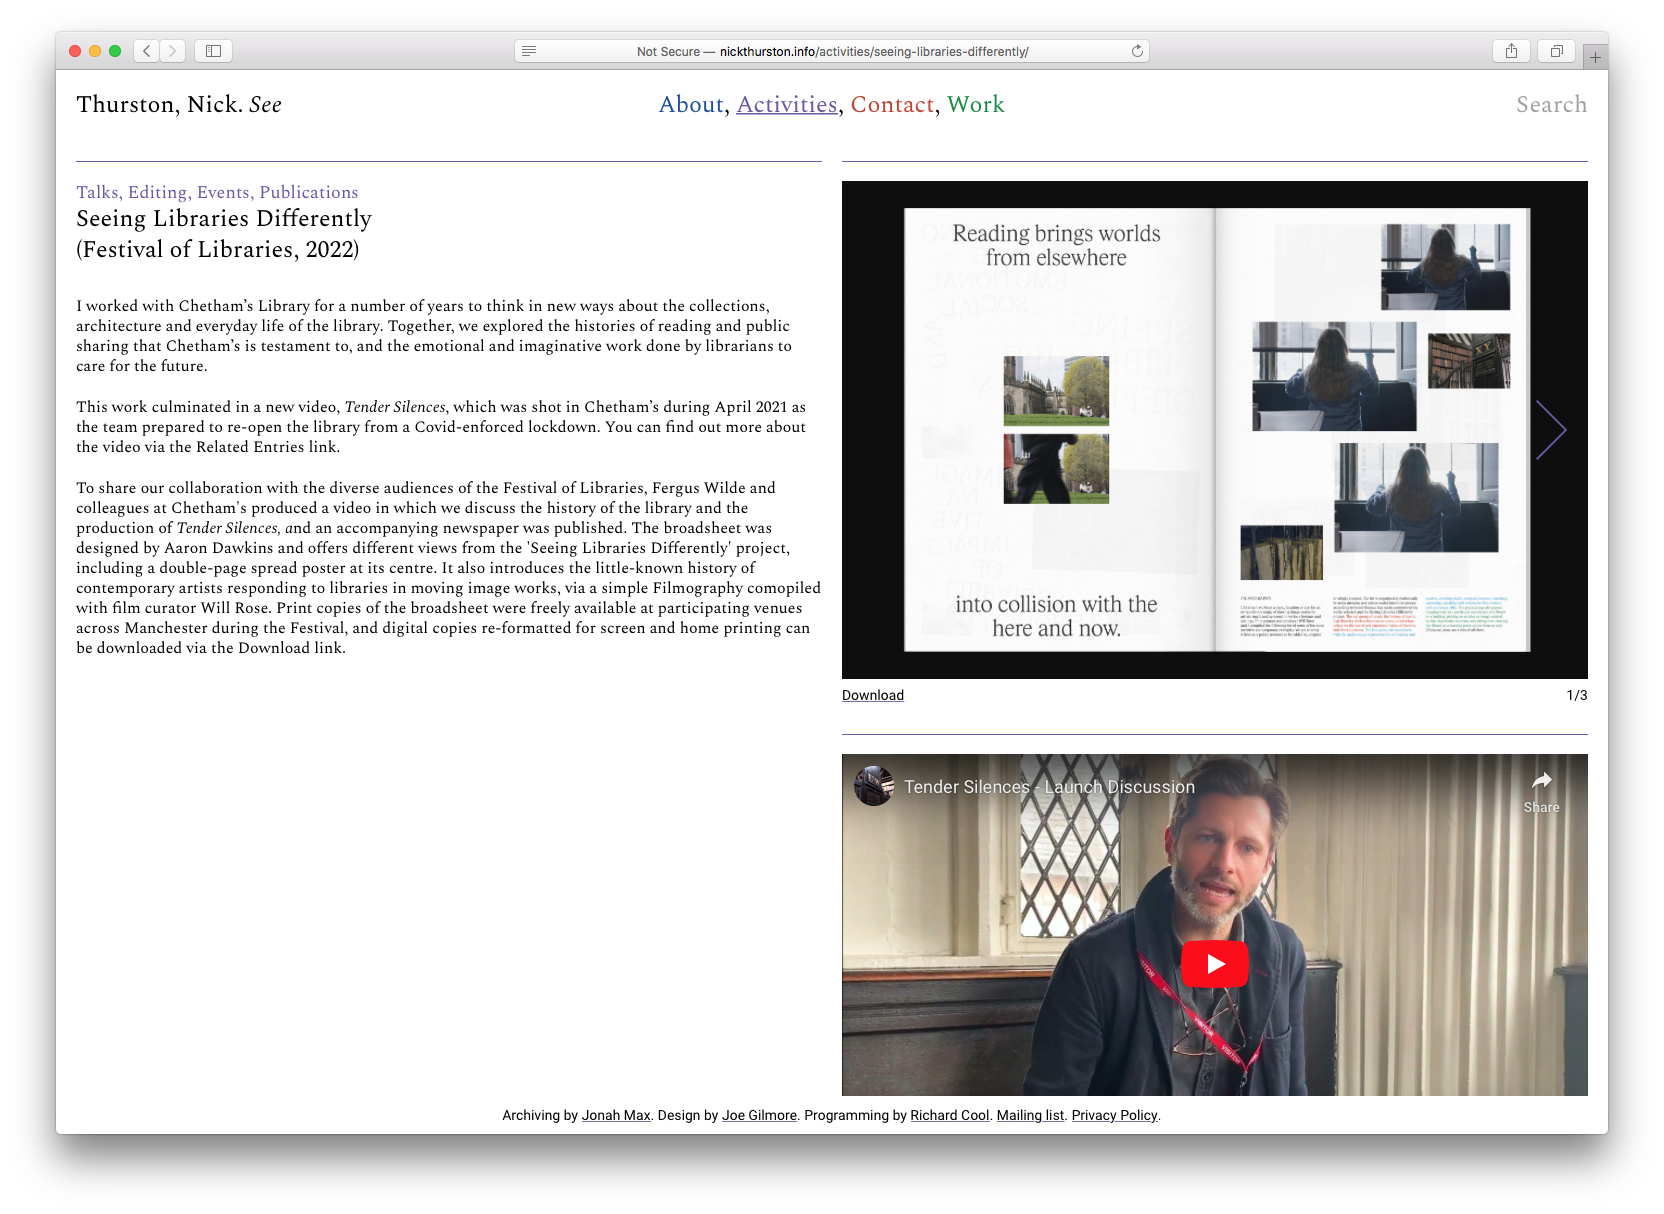Open a new tab with plus button
The height and width of the screenshot is (1214, 1664).
point(1595,58)
